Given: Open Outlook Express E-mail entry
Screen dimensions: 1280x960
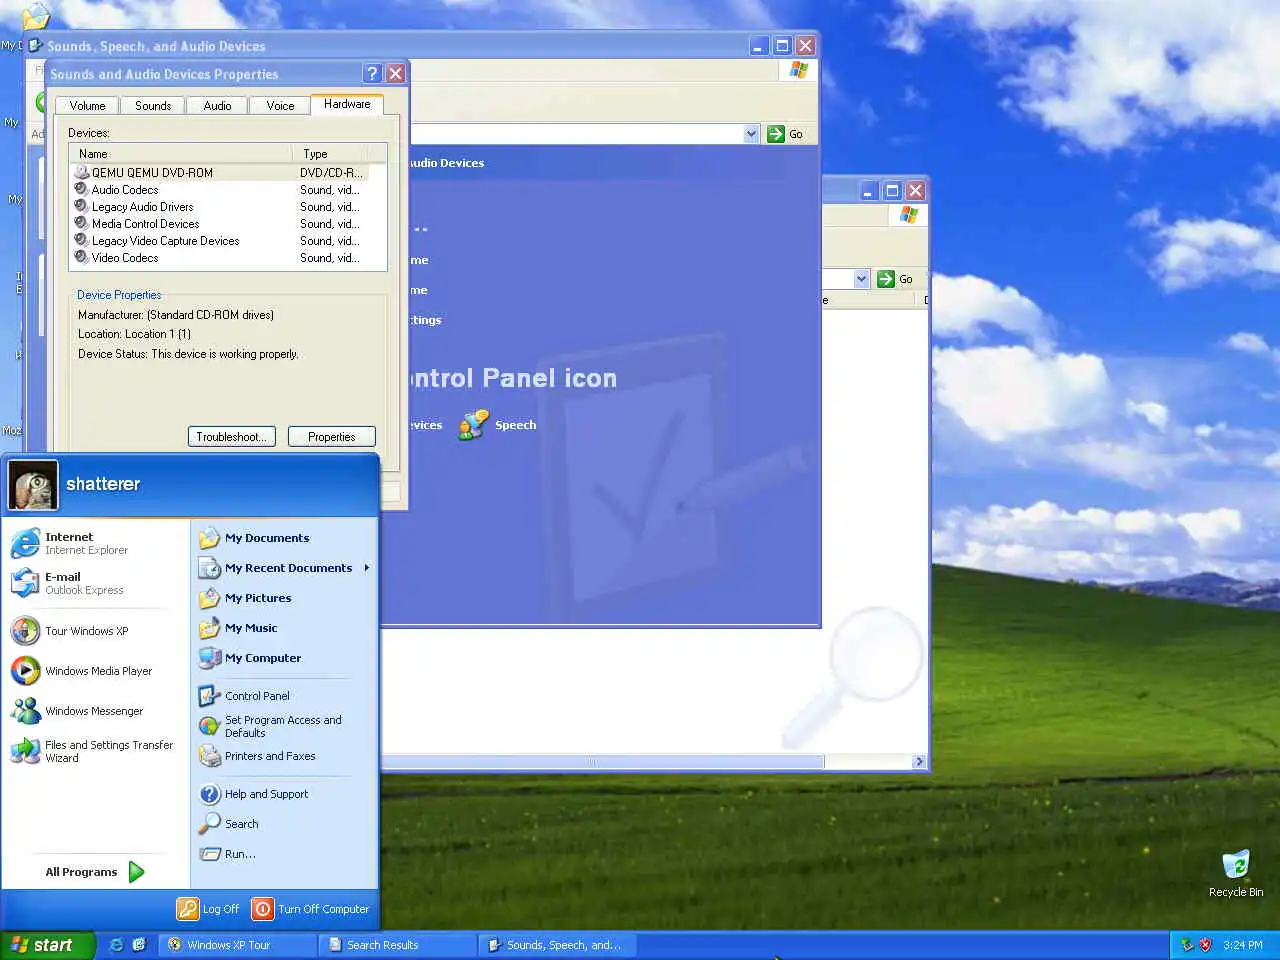Looking at the screenshot, I should tap(96, 583).
